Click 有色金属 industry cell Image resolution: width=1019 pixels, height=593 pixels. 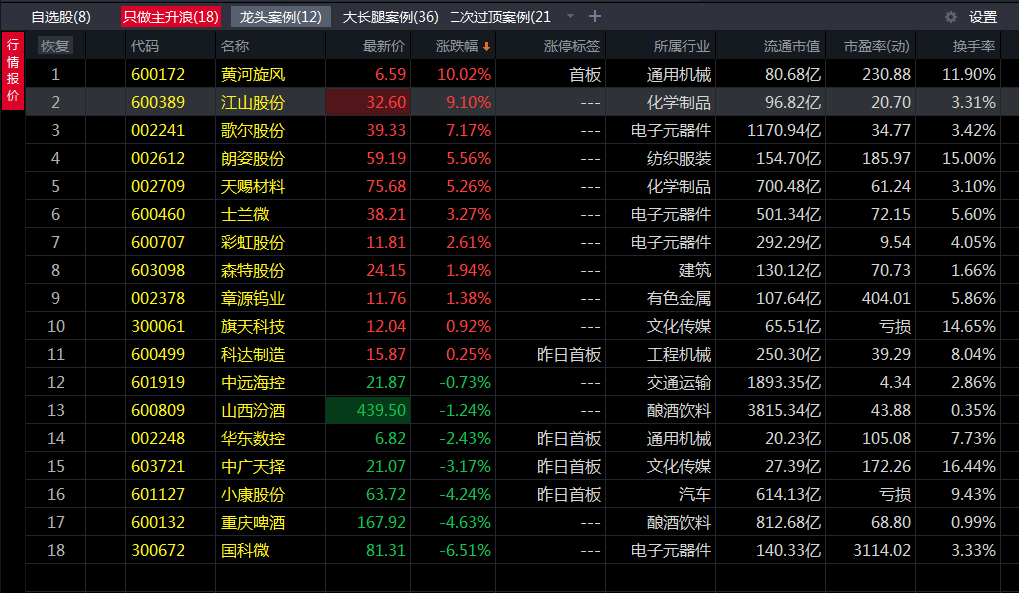(x=678, y=298)
